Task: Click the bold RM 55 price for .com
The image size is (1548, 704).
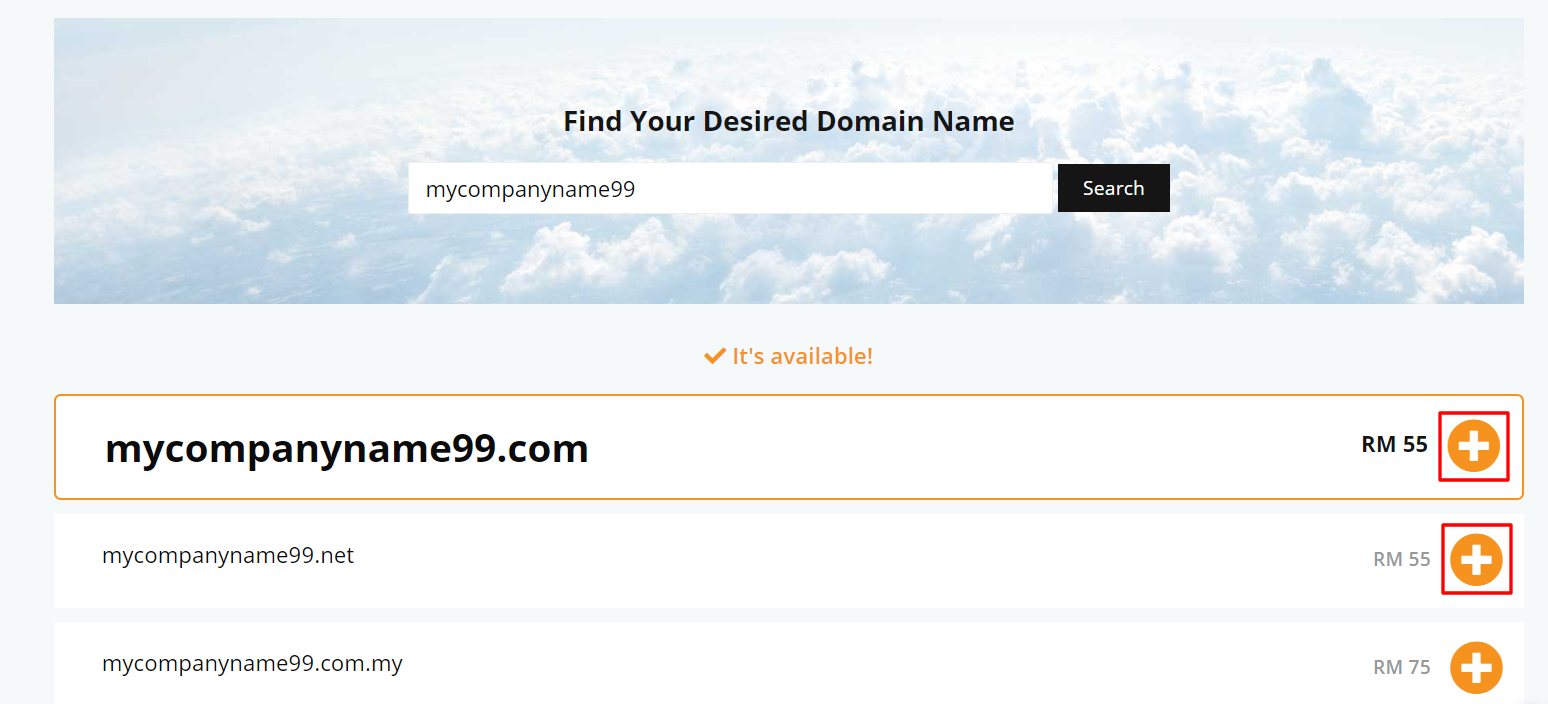Action: pos(1394,444)
